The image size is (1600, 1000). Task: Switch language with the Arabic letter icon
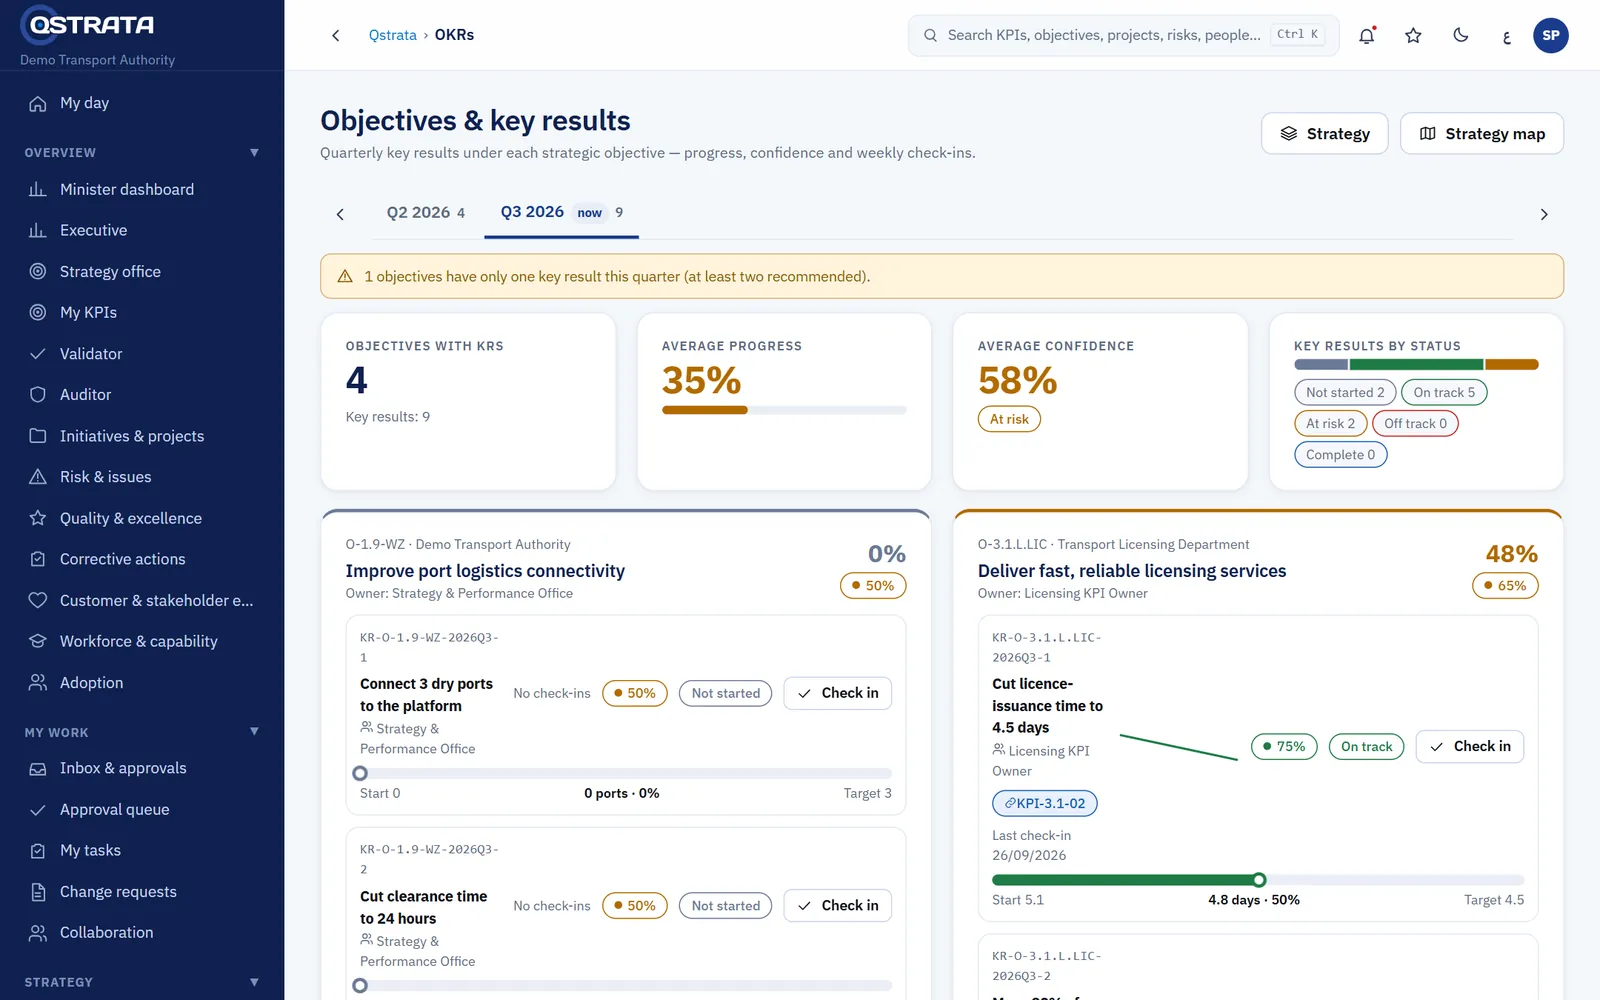[x=1506, y=36]
